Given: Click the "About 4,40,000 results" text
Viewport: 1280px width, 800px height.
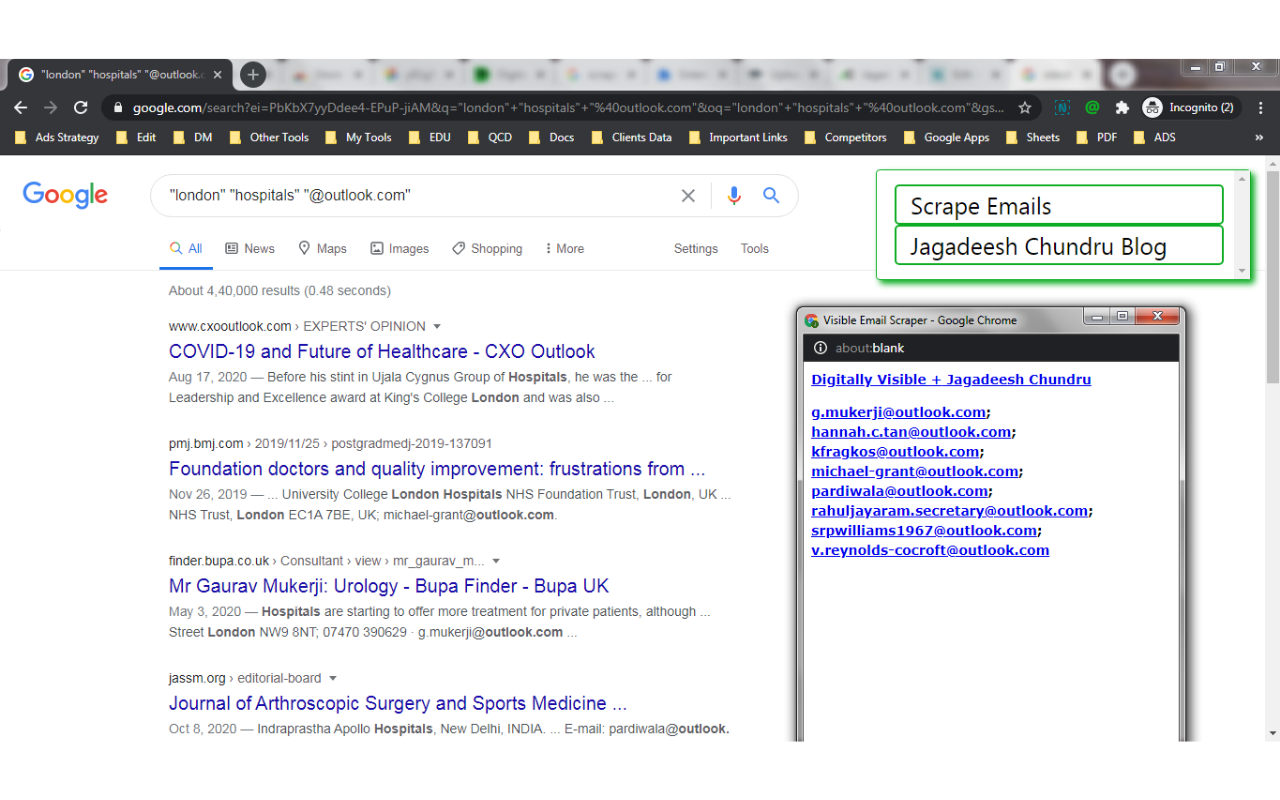Looking at the screenshot, I should tap(279, 291).
